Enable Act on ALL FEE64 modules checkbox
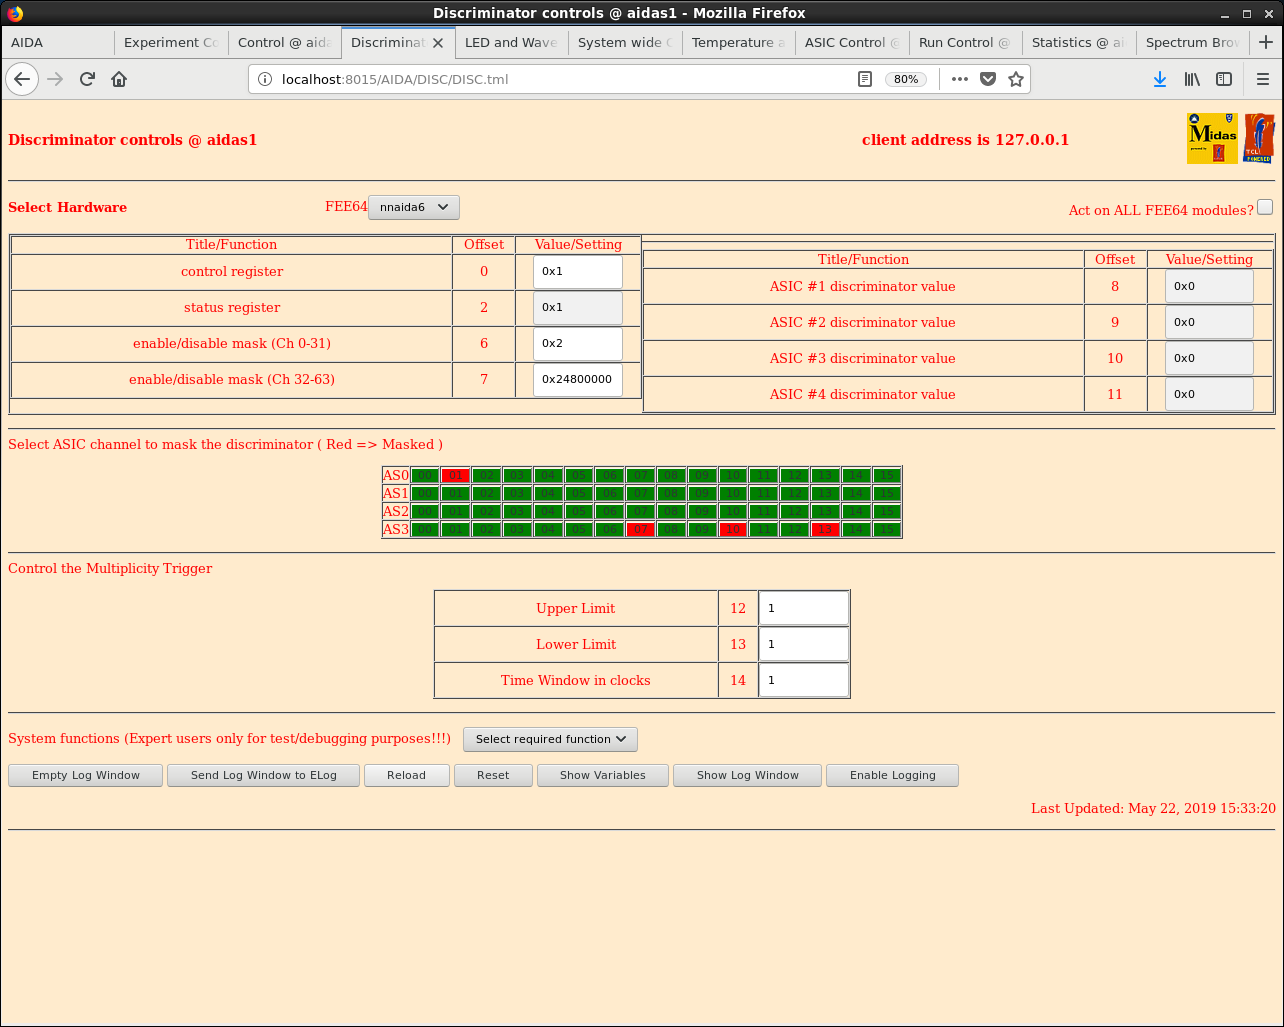 pos(1265,207)
